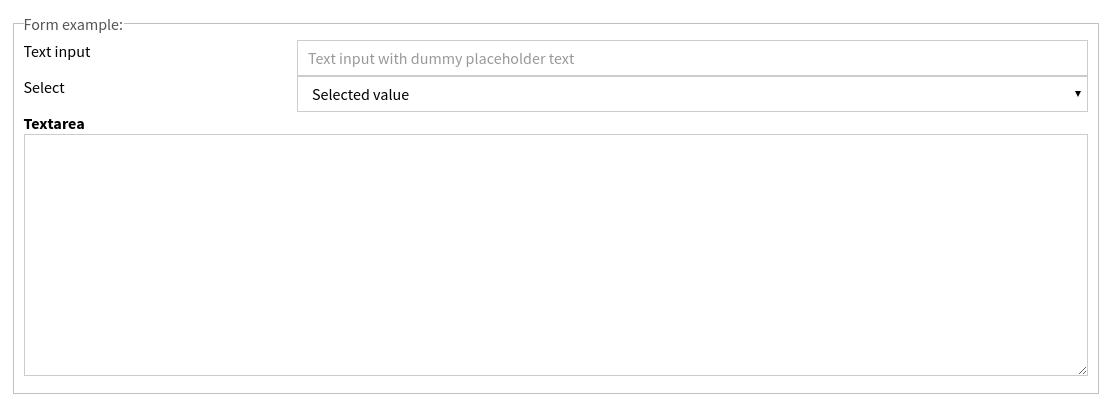Click the 'Selected value' text in the select
Viewport: 1117px width, 414px height.
[360, 95]
